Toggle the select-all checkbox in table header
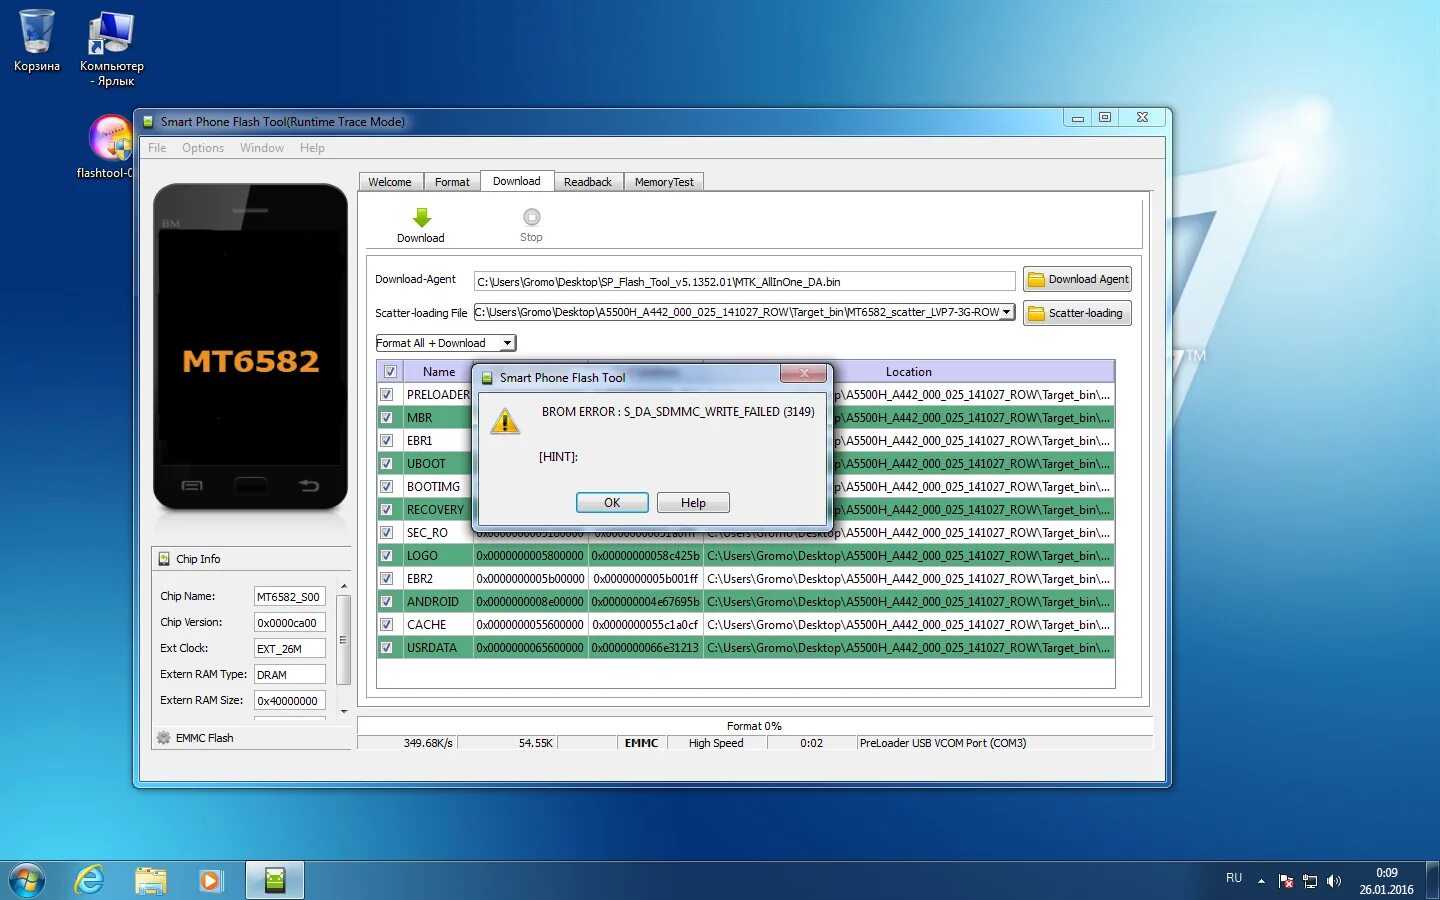Image resolution: width=1440 pixels, height=900 pixels. [390, 372]
